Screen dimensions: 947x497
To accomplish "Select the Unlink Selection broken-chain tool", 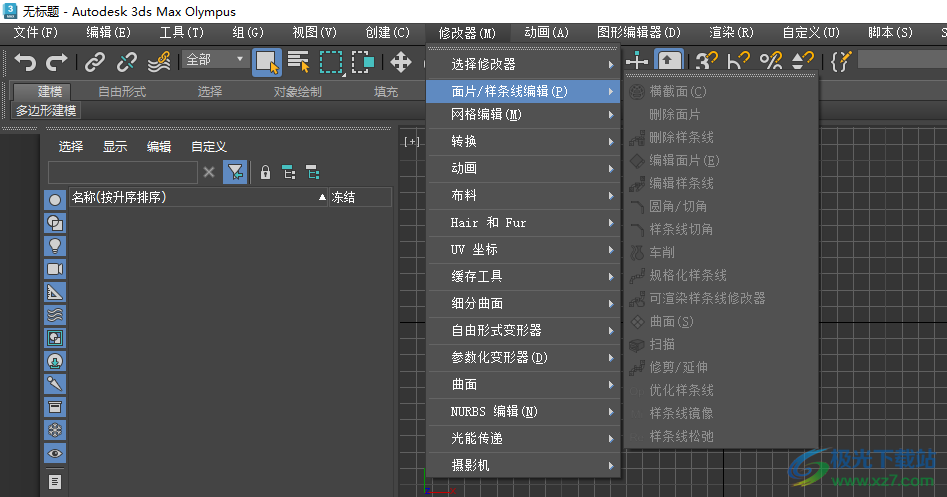I will (127, 62).
